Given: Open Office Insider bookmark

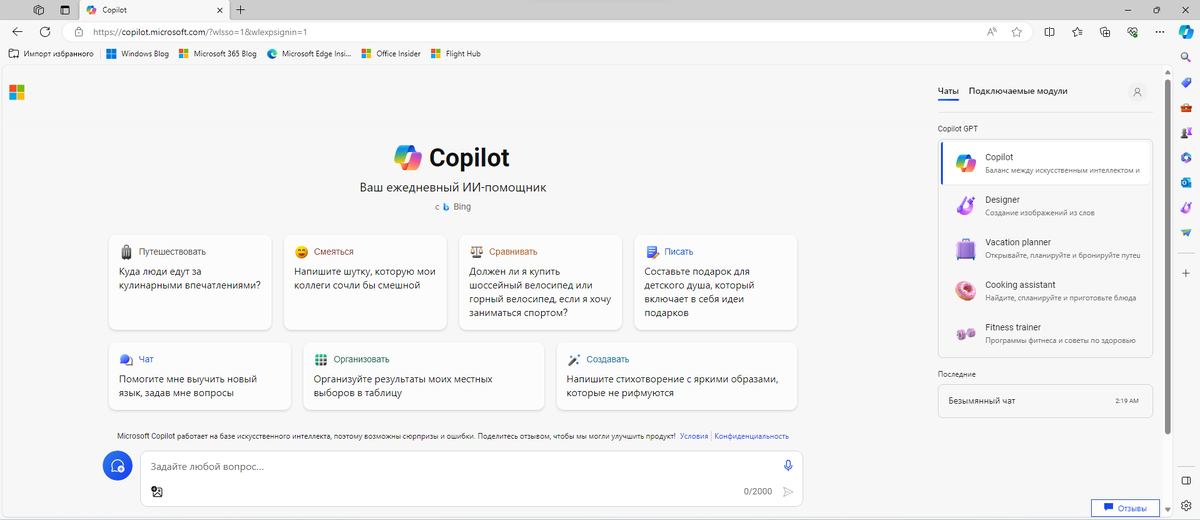Looking at the screenshot, I should (x=391, y=54).
